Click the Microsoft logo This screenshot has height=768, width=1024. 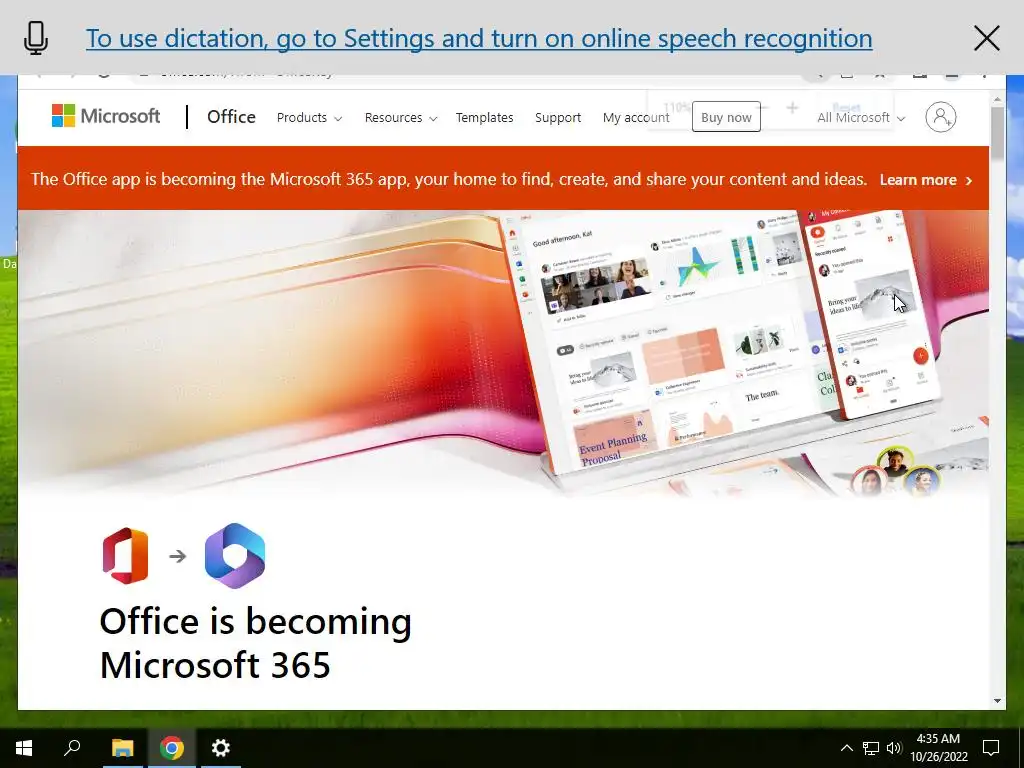pos(106,116)
